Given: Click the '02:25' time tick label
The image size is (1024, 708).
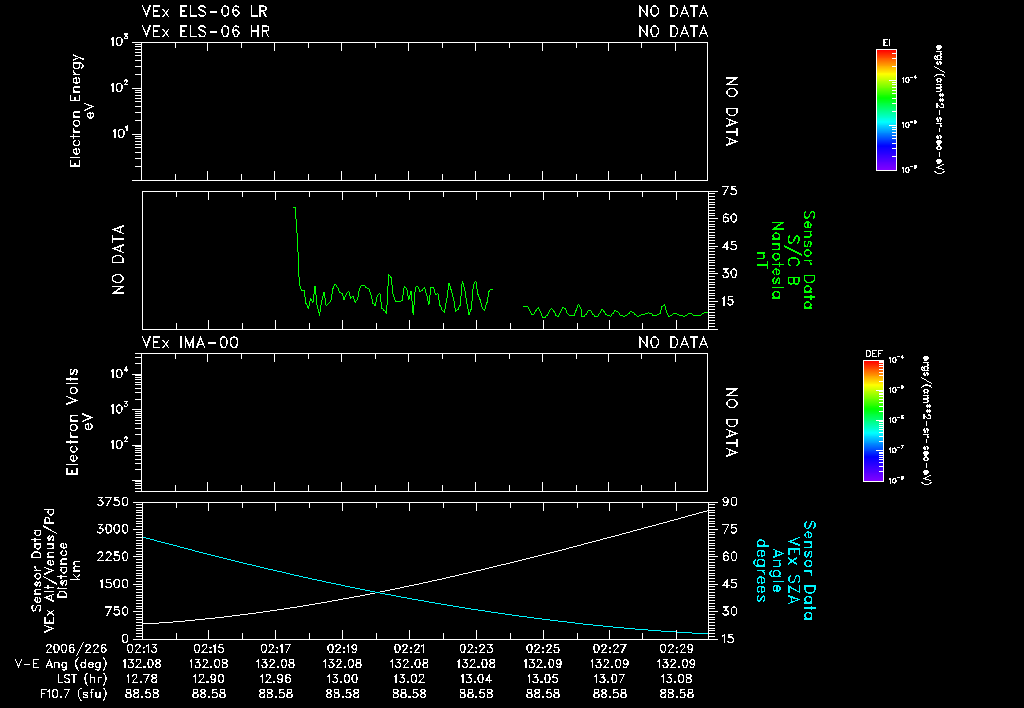Looking at the screenshot, I should click(x=543, y=649).
